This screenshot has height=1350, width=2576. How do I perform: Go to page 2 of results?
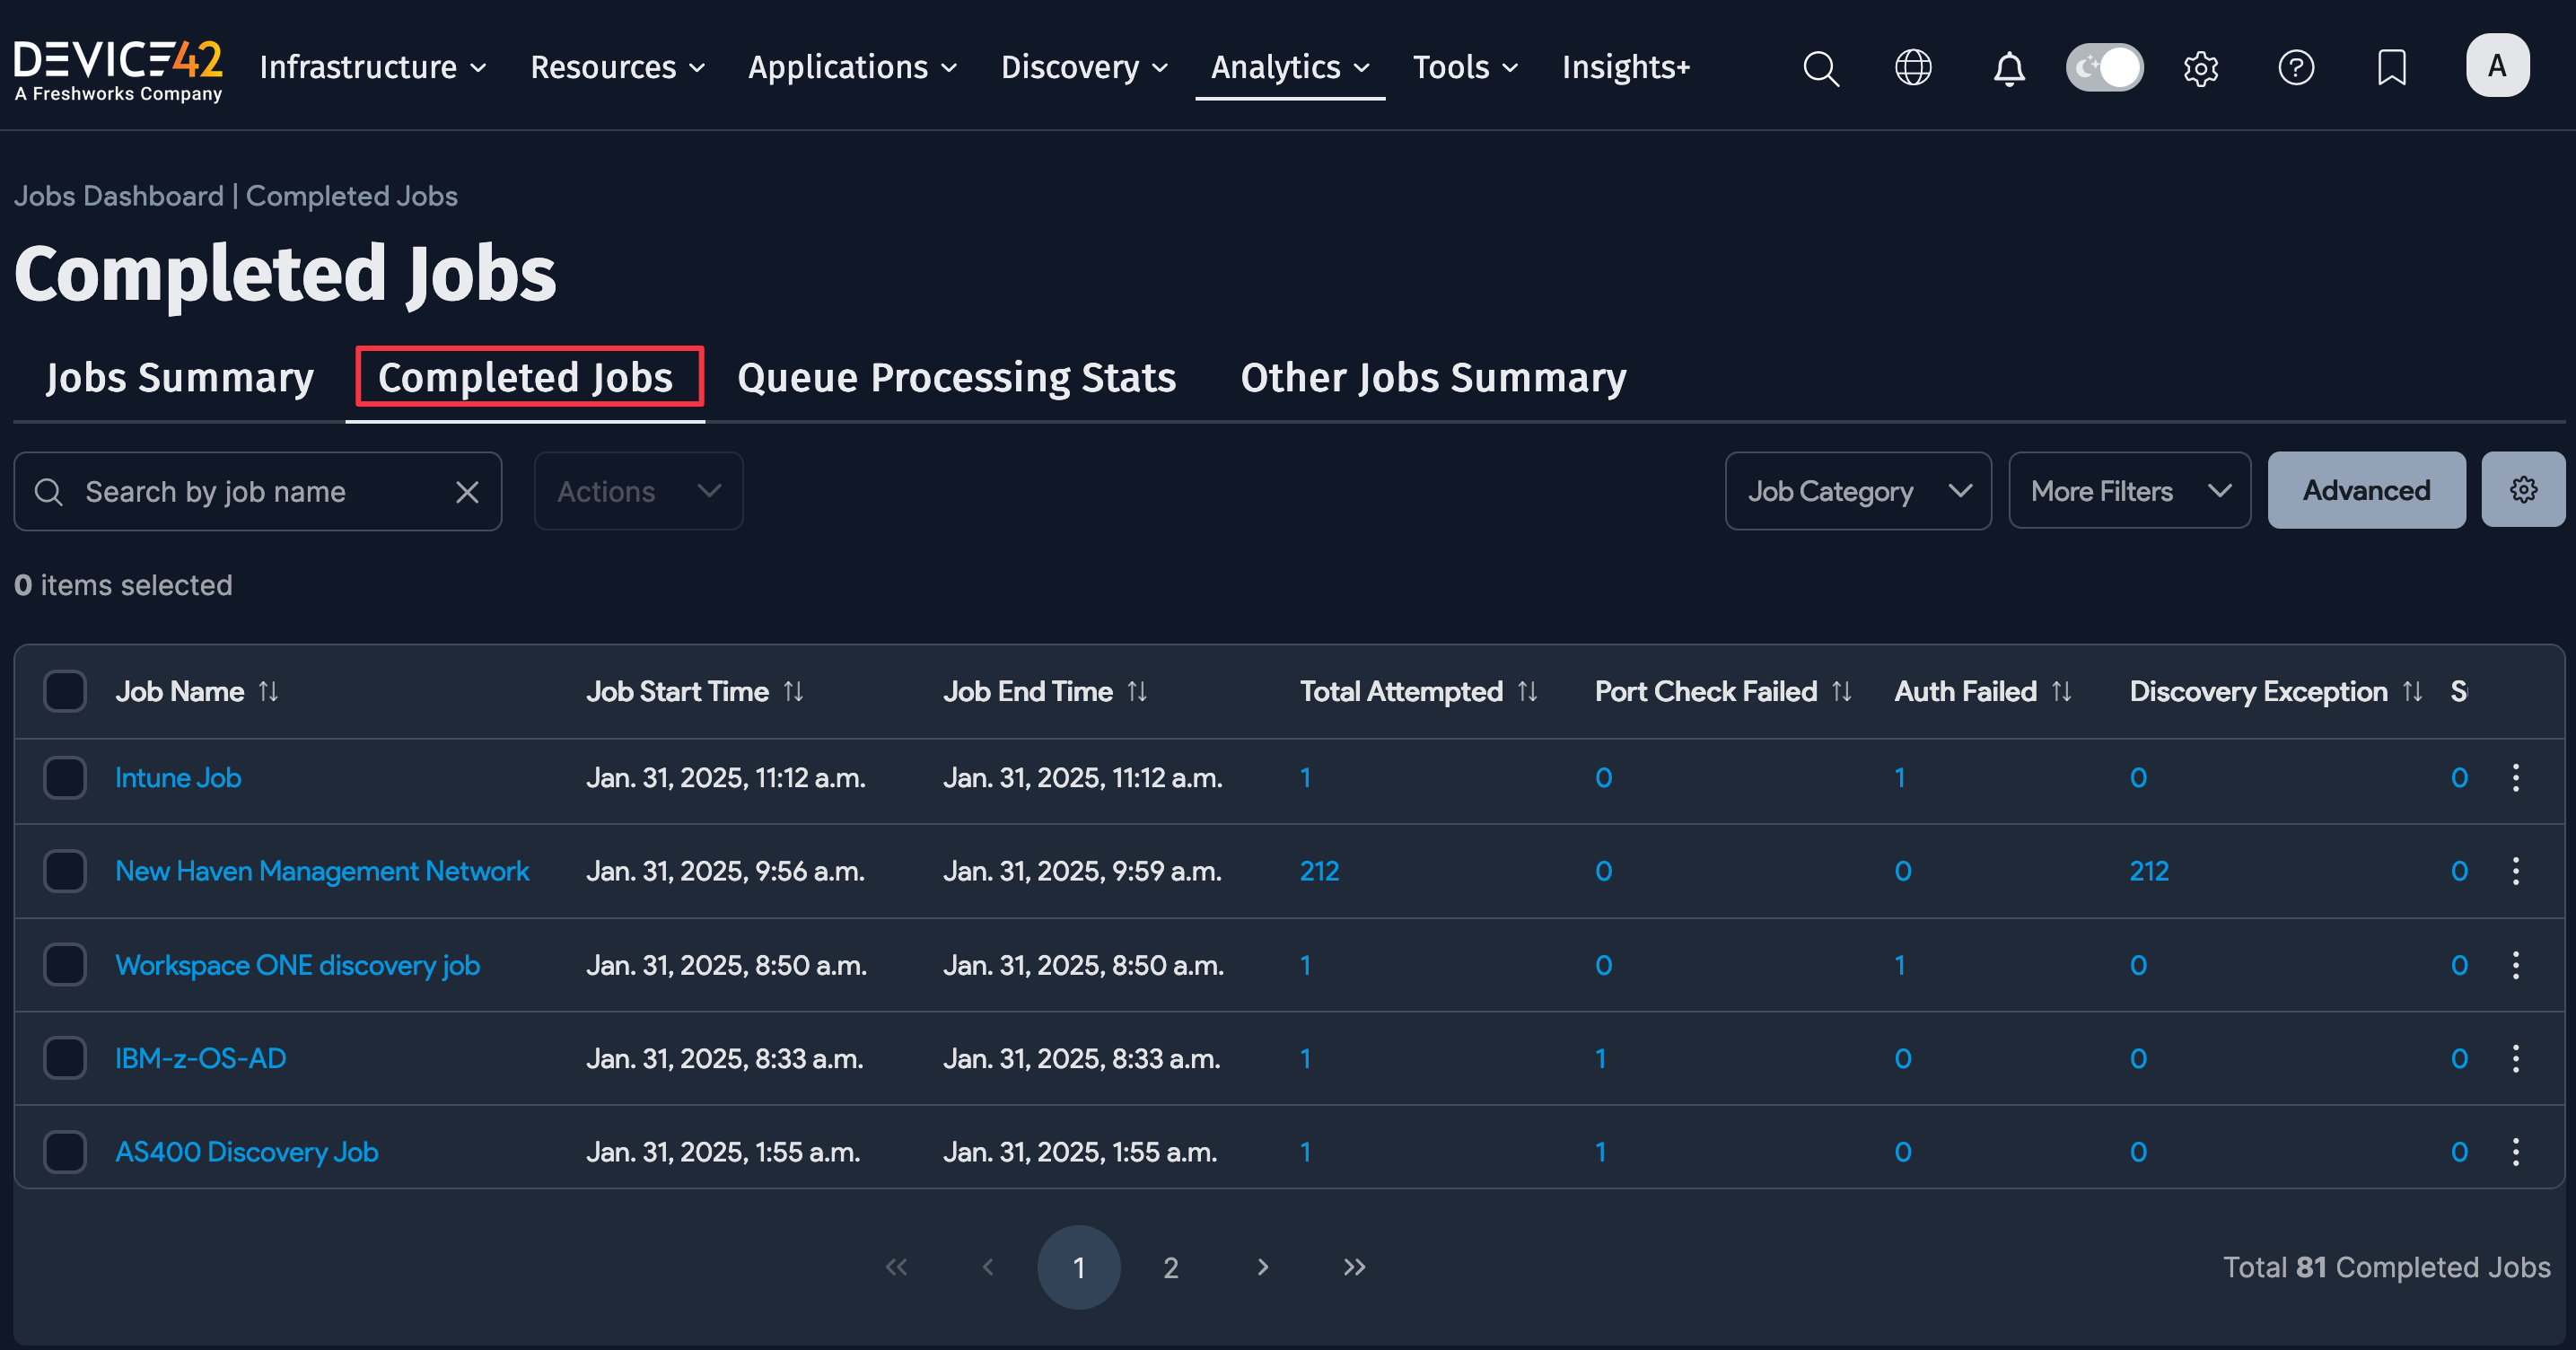pyautogui.click(x=1170, y=1267)
